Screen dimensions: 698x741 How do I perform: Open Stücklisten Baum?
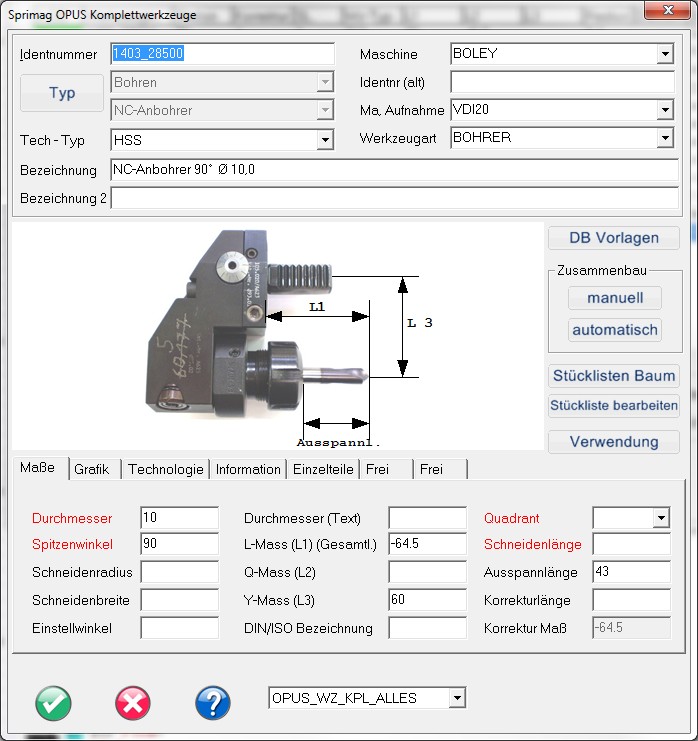tap(614, 376)
